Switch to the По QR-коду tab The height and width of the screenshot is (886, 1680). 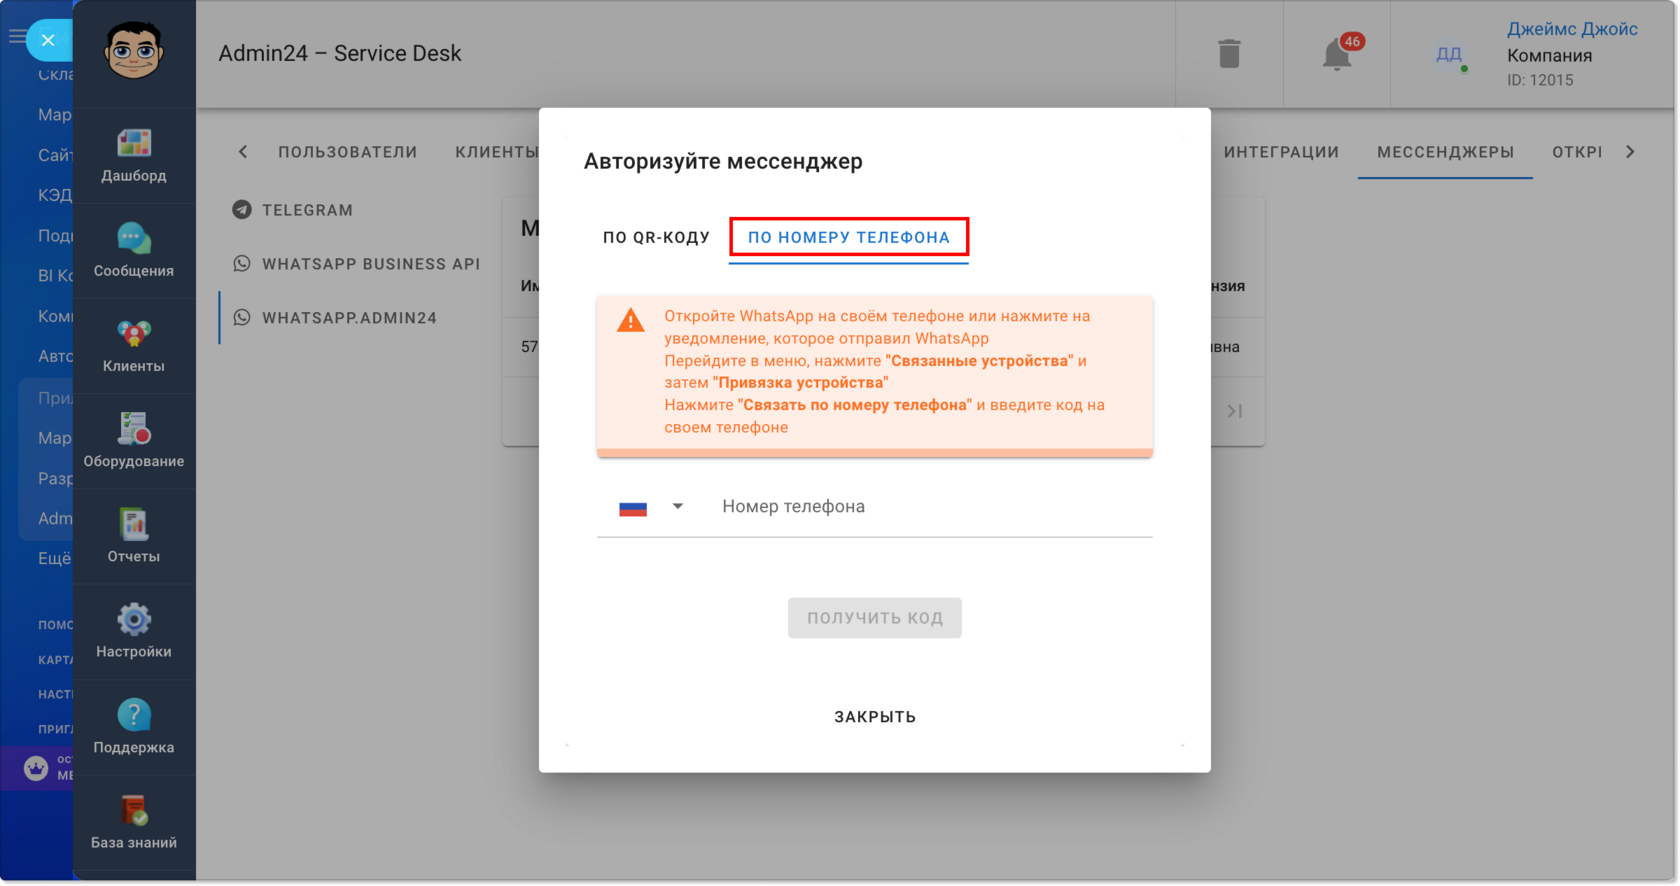tap(656, 238)
